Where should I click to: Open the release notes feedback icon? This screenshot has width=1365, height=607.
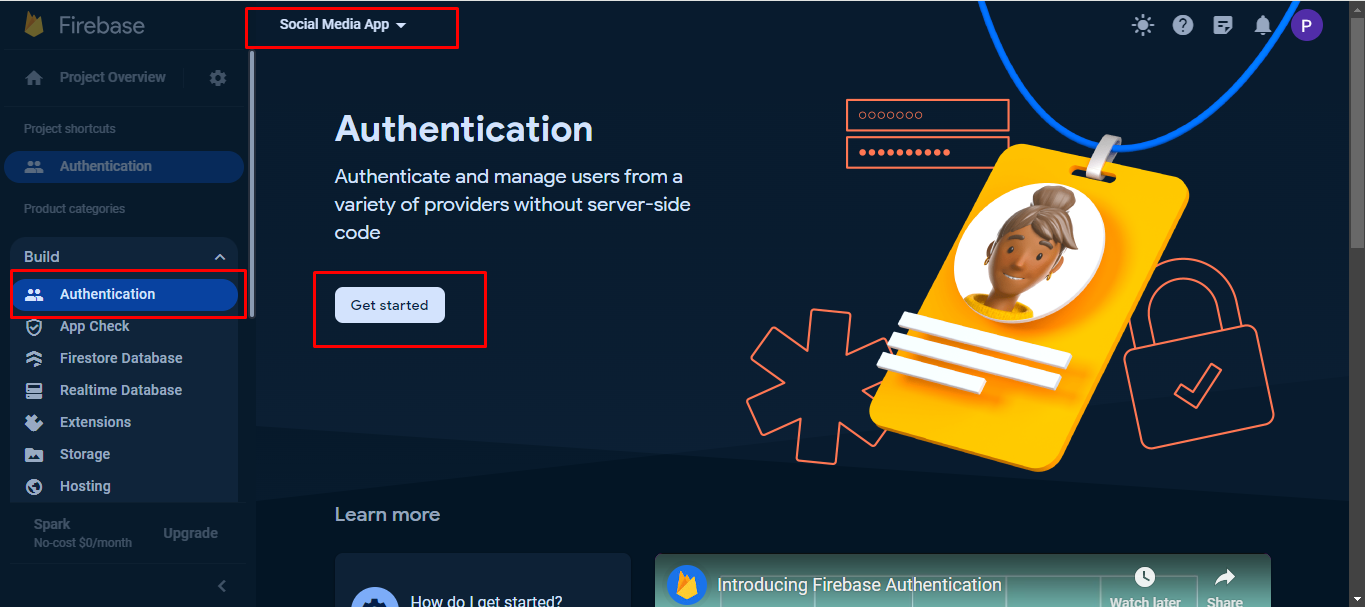point(1223,25)
